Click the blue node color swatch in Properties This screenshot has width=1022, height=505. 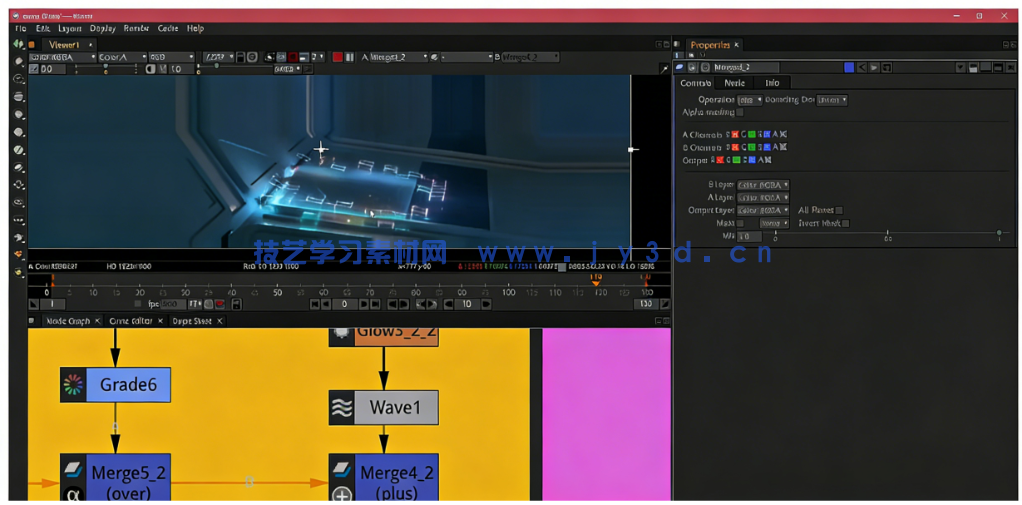pyautogui.click(x=849, y=67)
